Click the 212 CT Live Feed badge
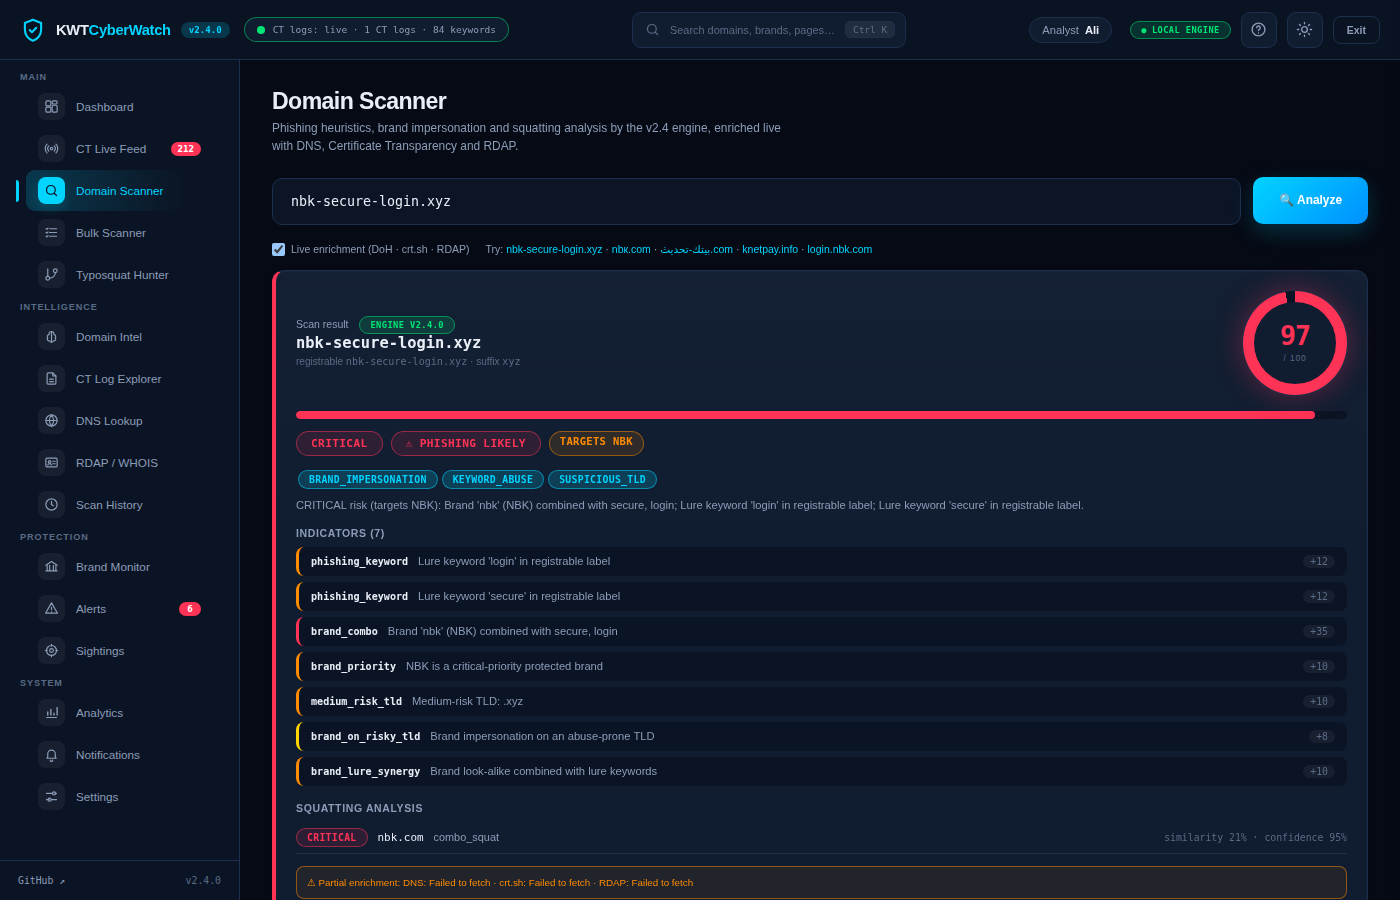The image size is (1400, 900). click(x=186, y=149)
